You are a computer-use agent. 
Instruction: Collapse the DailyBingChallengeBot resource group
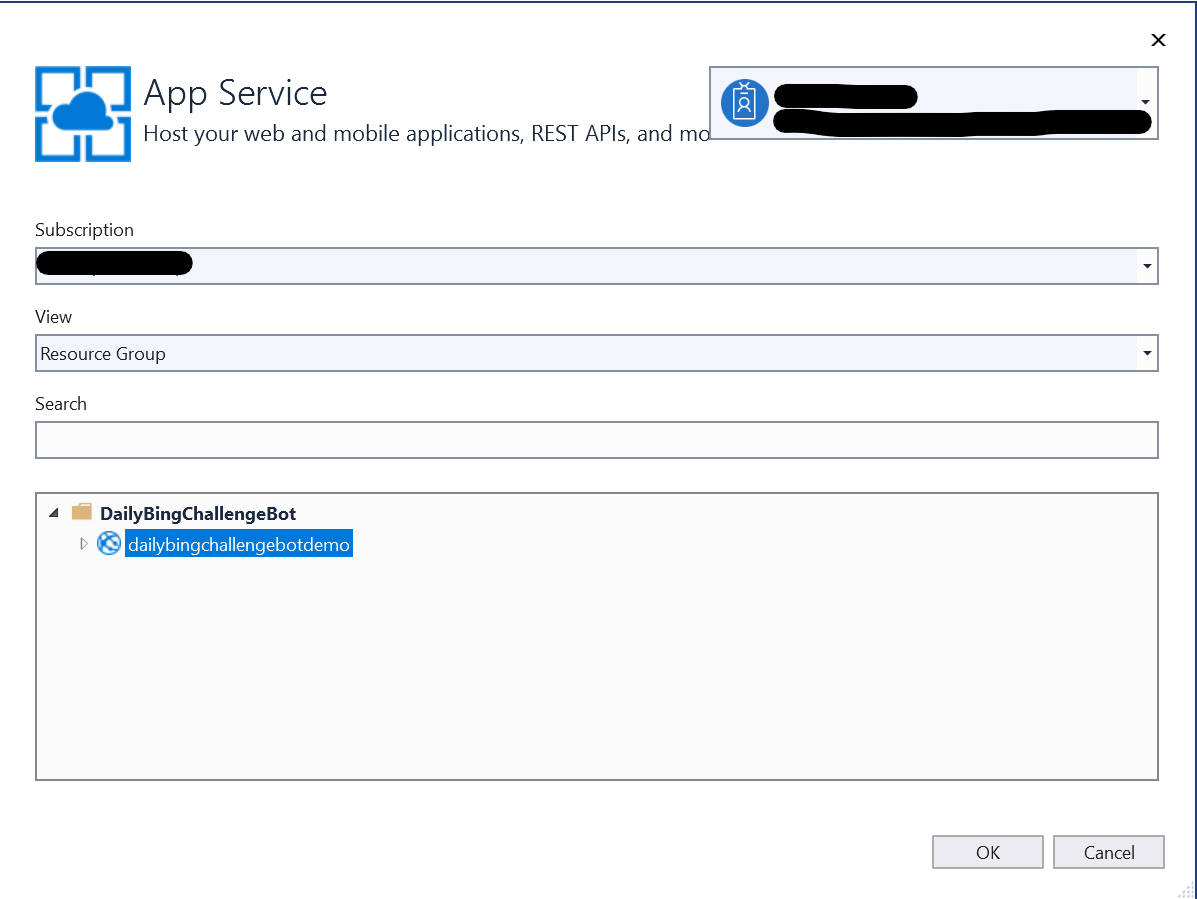53,513
